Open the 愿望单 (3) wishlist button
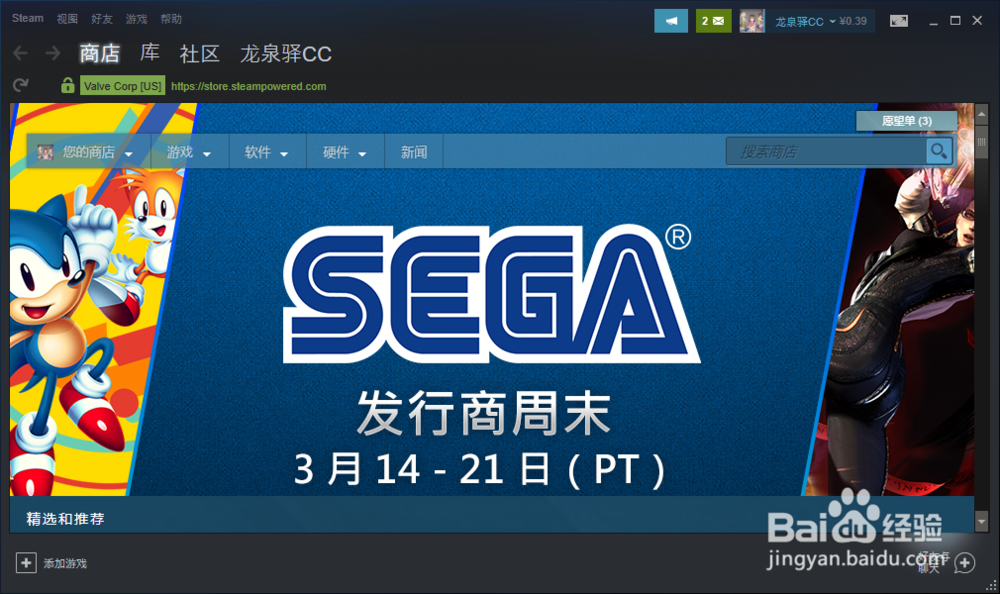The image size is (1000, 594). coord(906,121)
